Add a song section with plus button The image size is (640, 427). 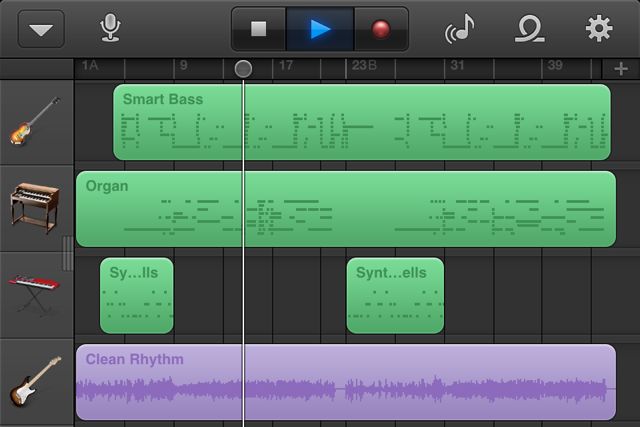(x=621, y=69)
